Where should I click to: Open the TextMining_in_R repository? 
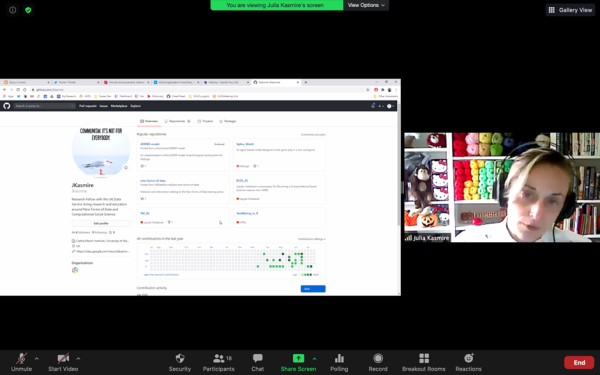pos(247,213)
